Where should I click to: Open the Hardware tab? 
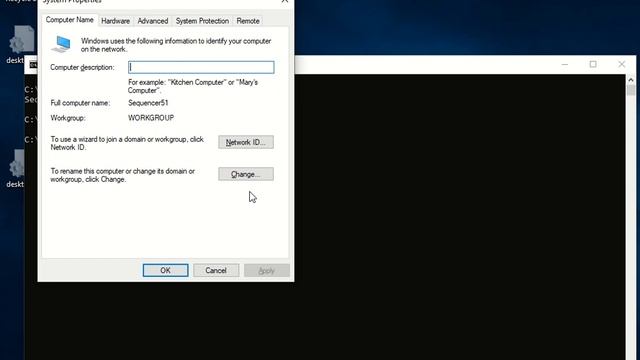pyautogui.click(x=116, y=21)
